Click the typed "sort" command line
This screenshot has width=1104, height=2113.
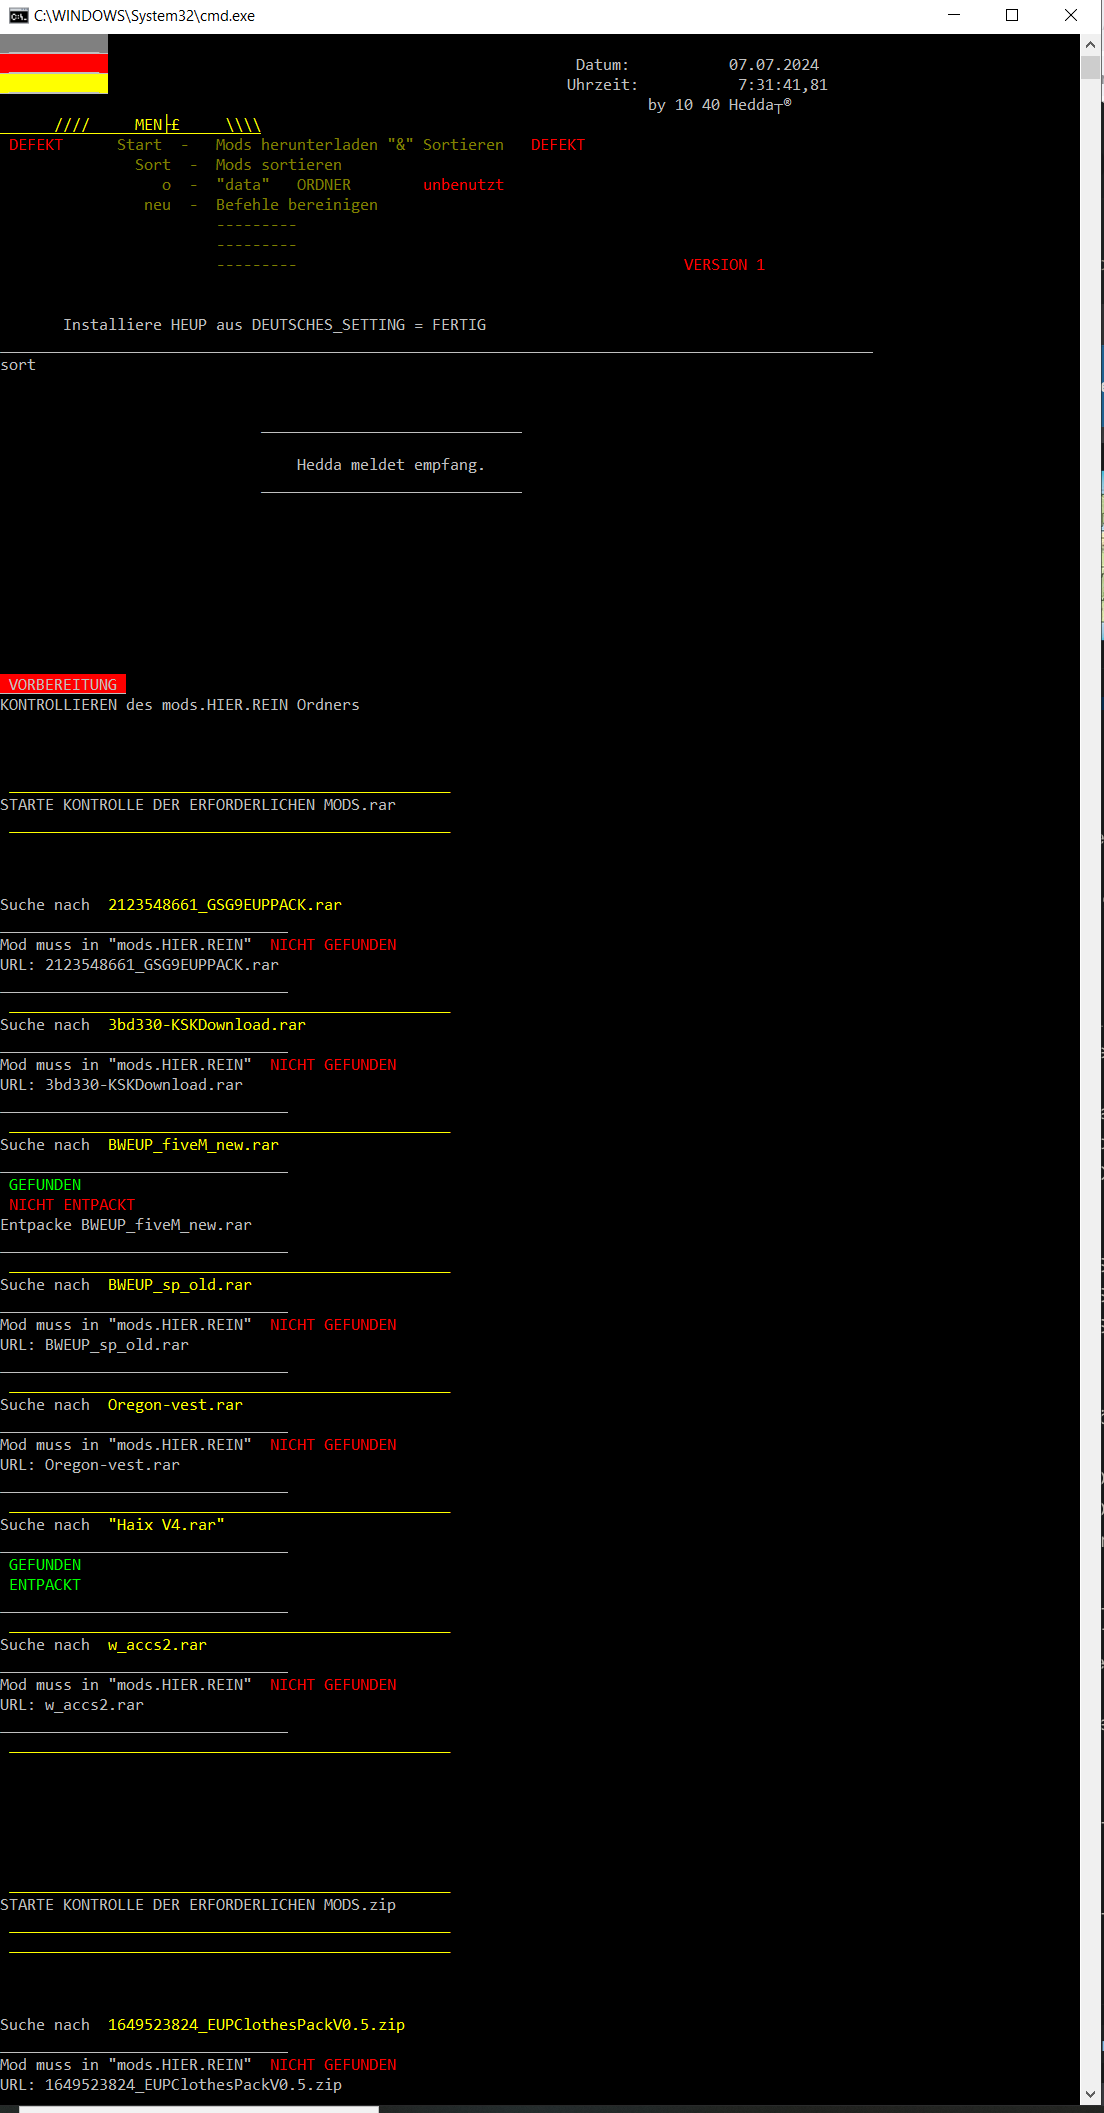click(18, 365)
